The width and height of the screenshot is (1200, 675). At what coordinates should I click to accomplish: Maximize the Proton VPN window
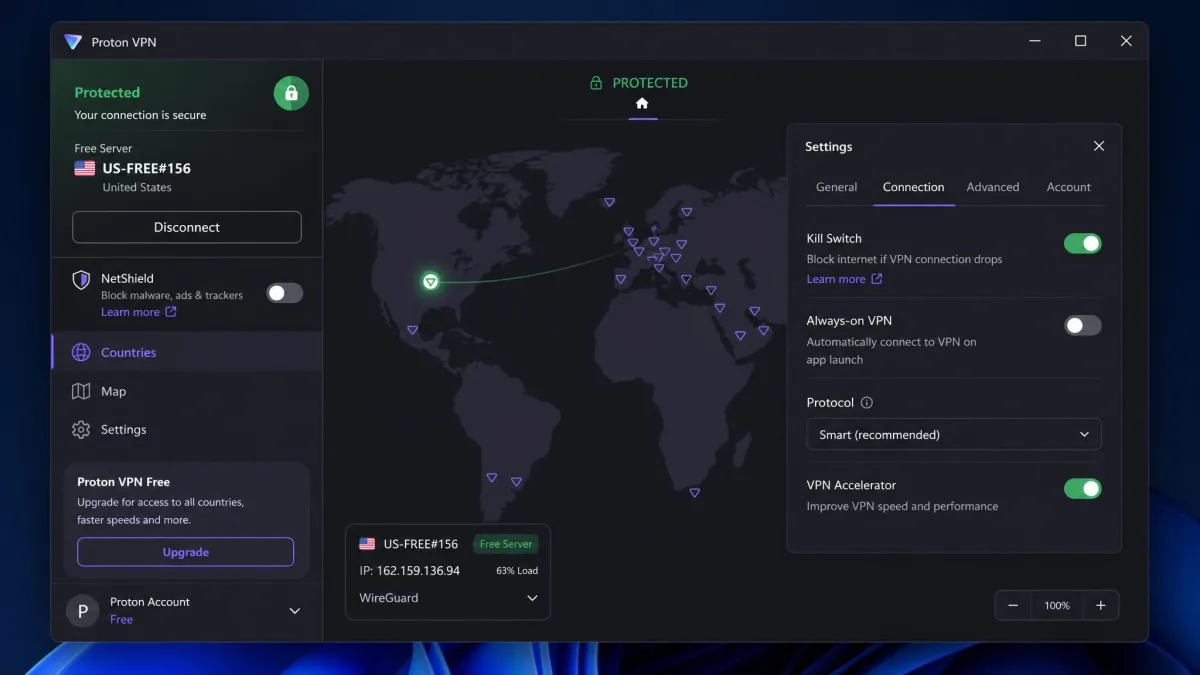click(x=1080, y=41)
